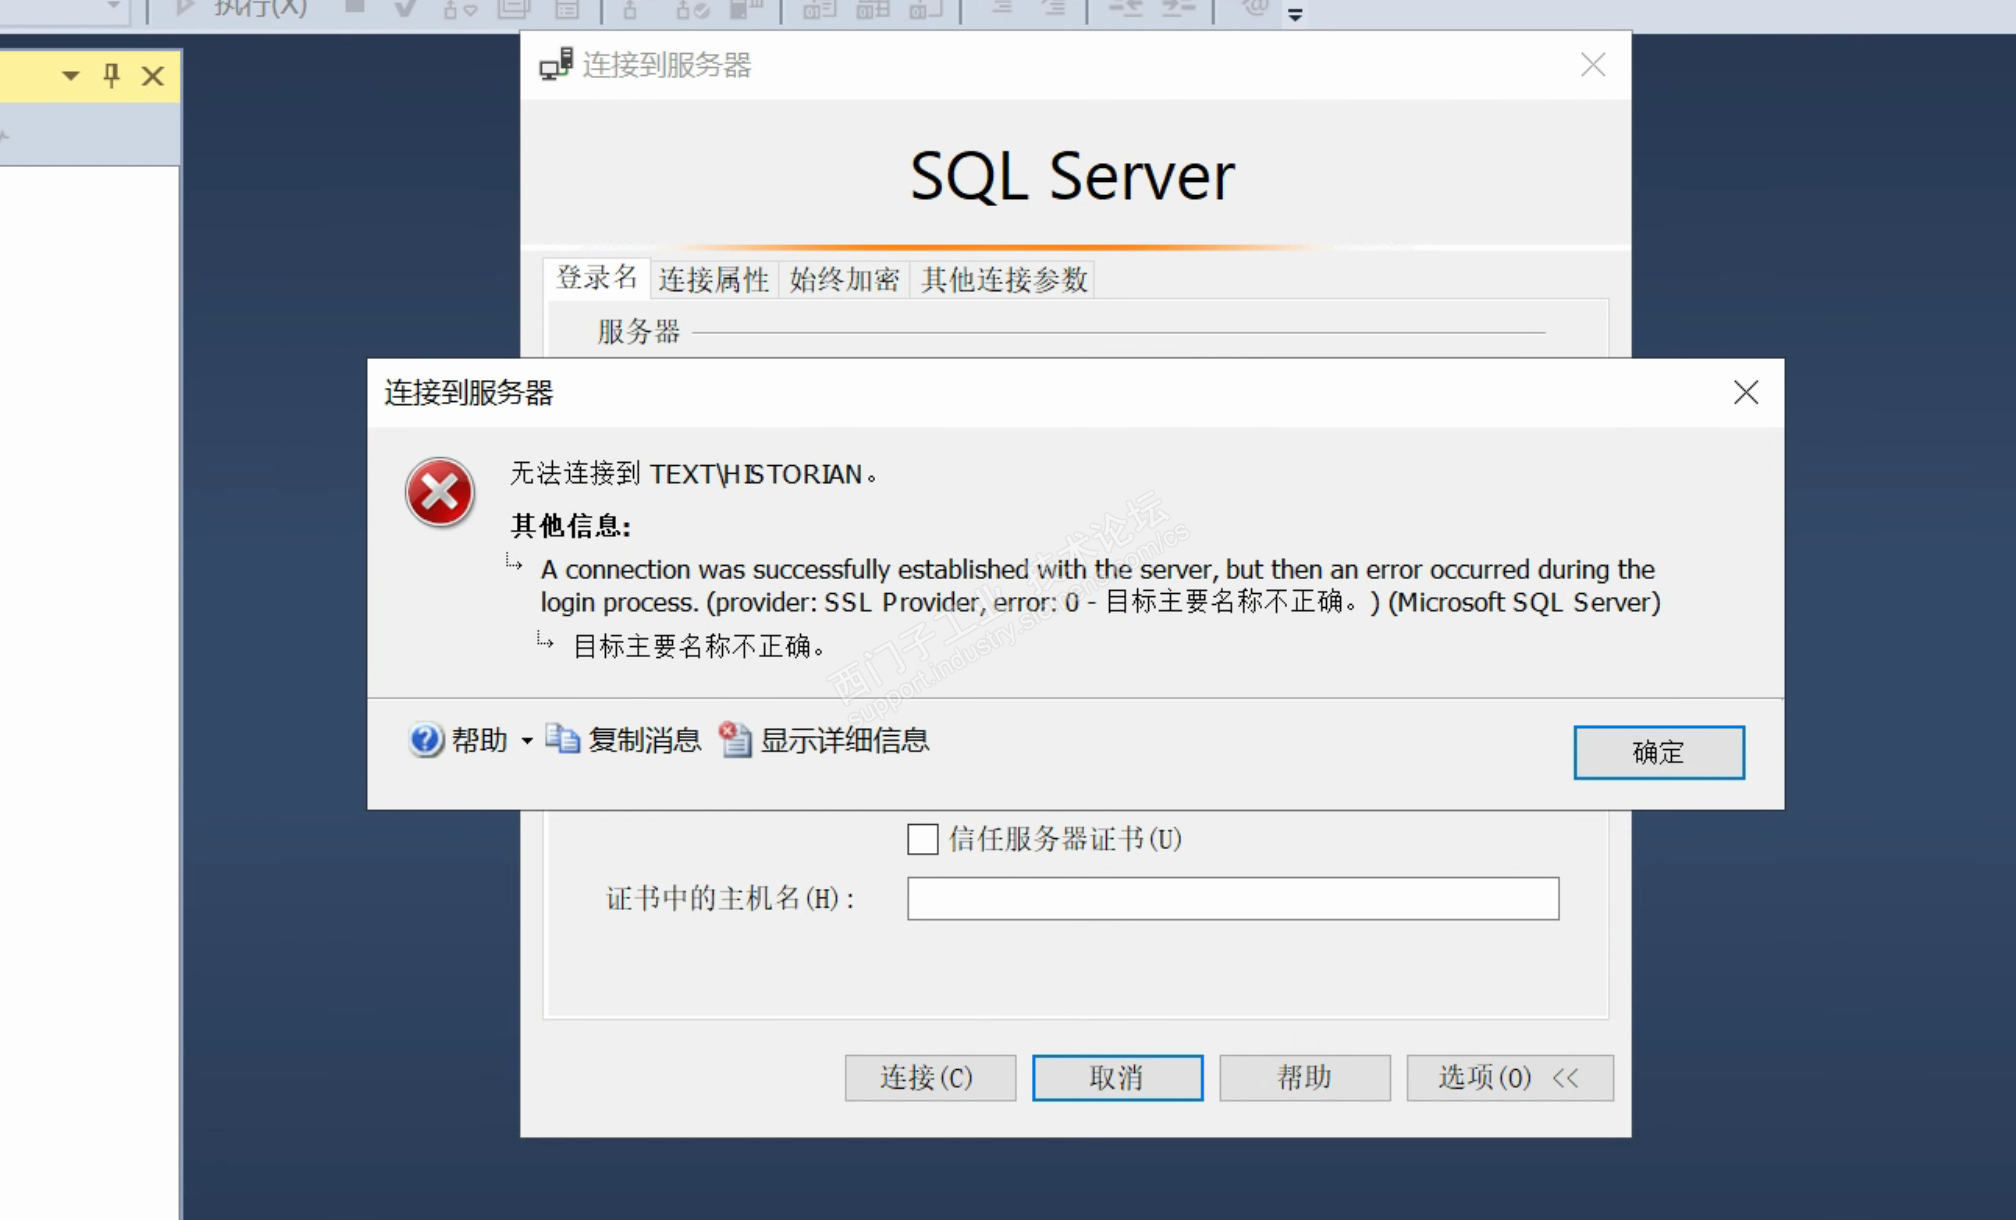Close the SQL Server connect dialog
The width and height of the screenshot is (2016, 1220).
coord(1592,65)
